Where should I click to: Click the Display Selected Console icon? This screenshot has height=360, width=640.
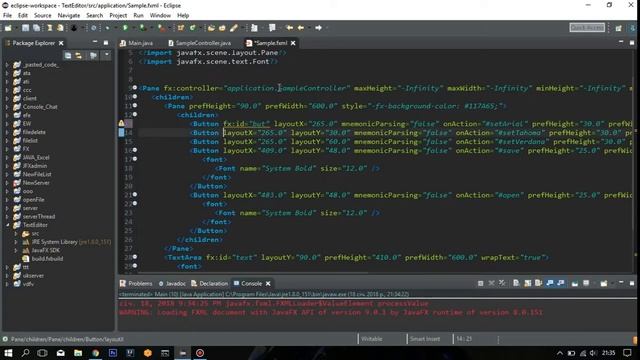point(586,283)
